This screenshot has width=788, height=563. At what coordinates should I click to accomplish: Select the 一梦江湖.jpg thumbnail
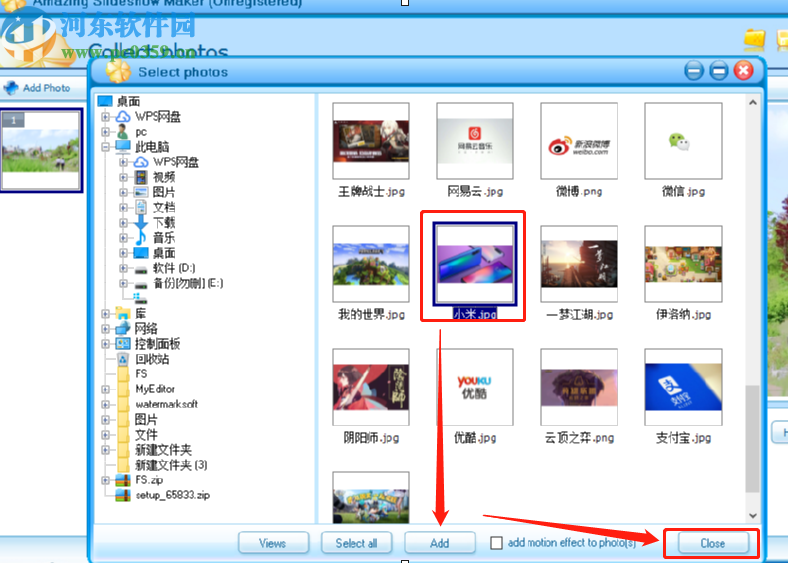(579, 264)
